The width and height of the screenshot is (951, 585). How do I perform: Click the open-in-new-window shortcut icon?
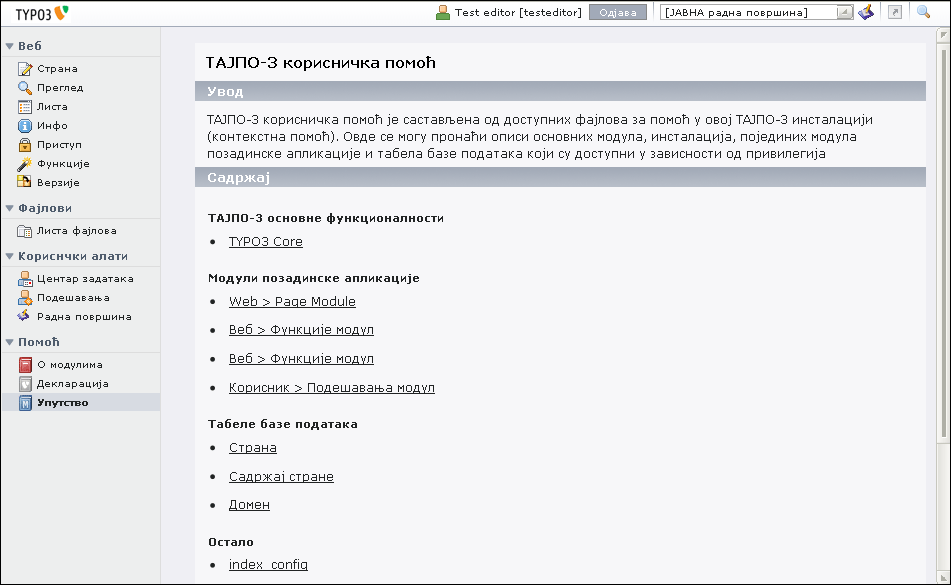coord(895,12)
